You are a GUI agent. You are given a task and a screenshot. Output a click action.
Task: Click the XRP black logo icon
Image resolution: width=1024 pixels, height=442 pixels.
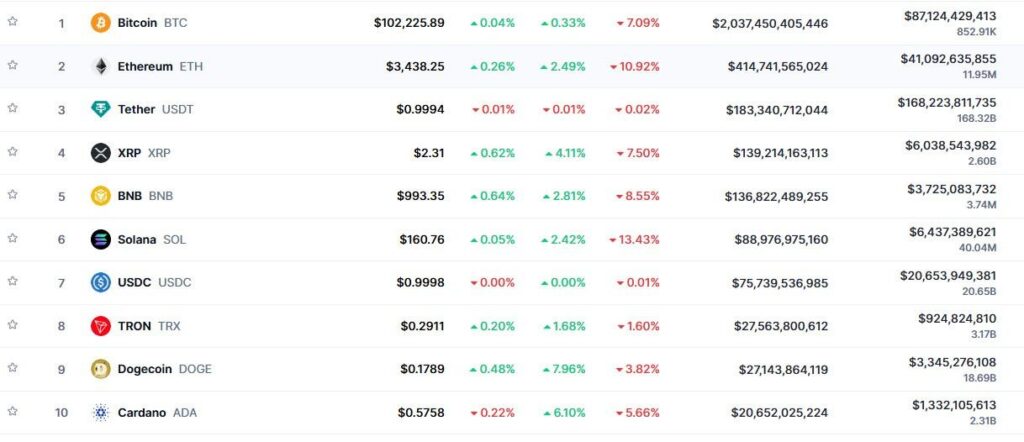pyautogui.click(x=100, y=153)
